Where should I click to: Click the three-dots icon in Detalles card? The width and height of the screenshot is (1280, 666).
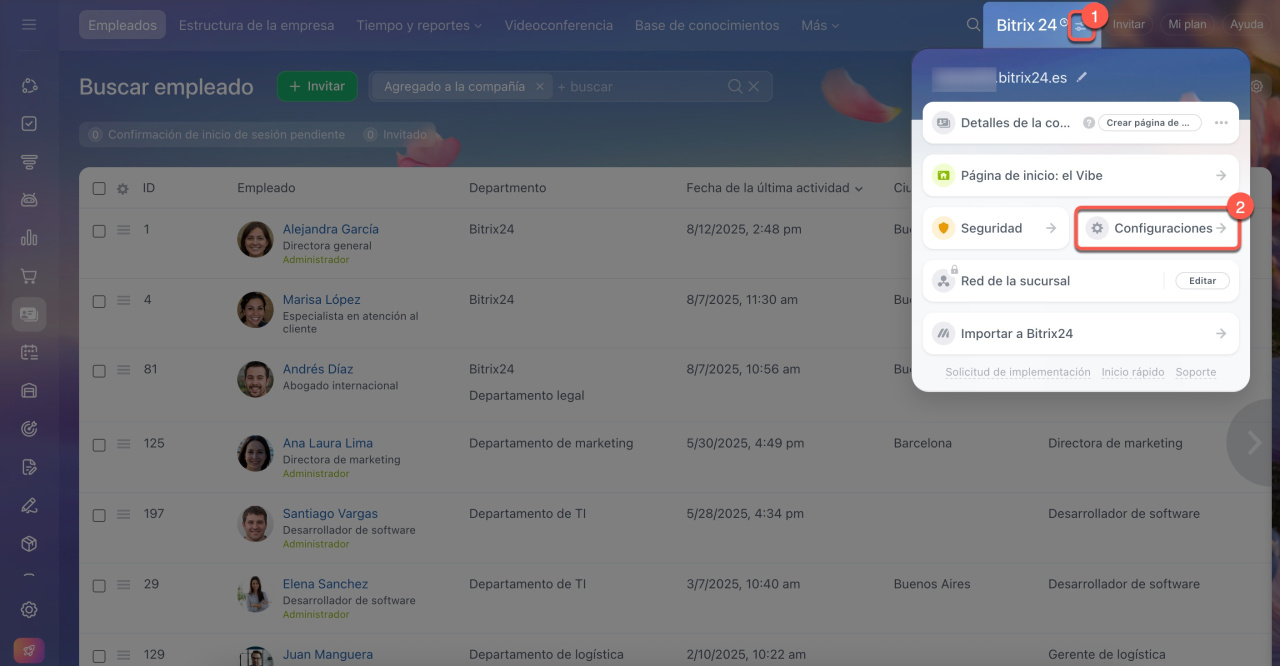1221,123
